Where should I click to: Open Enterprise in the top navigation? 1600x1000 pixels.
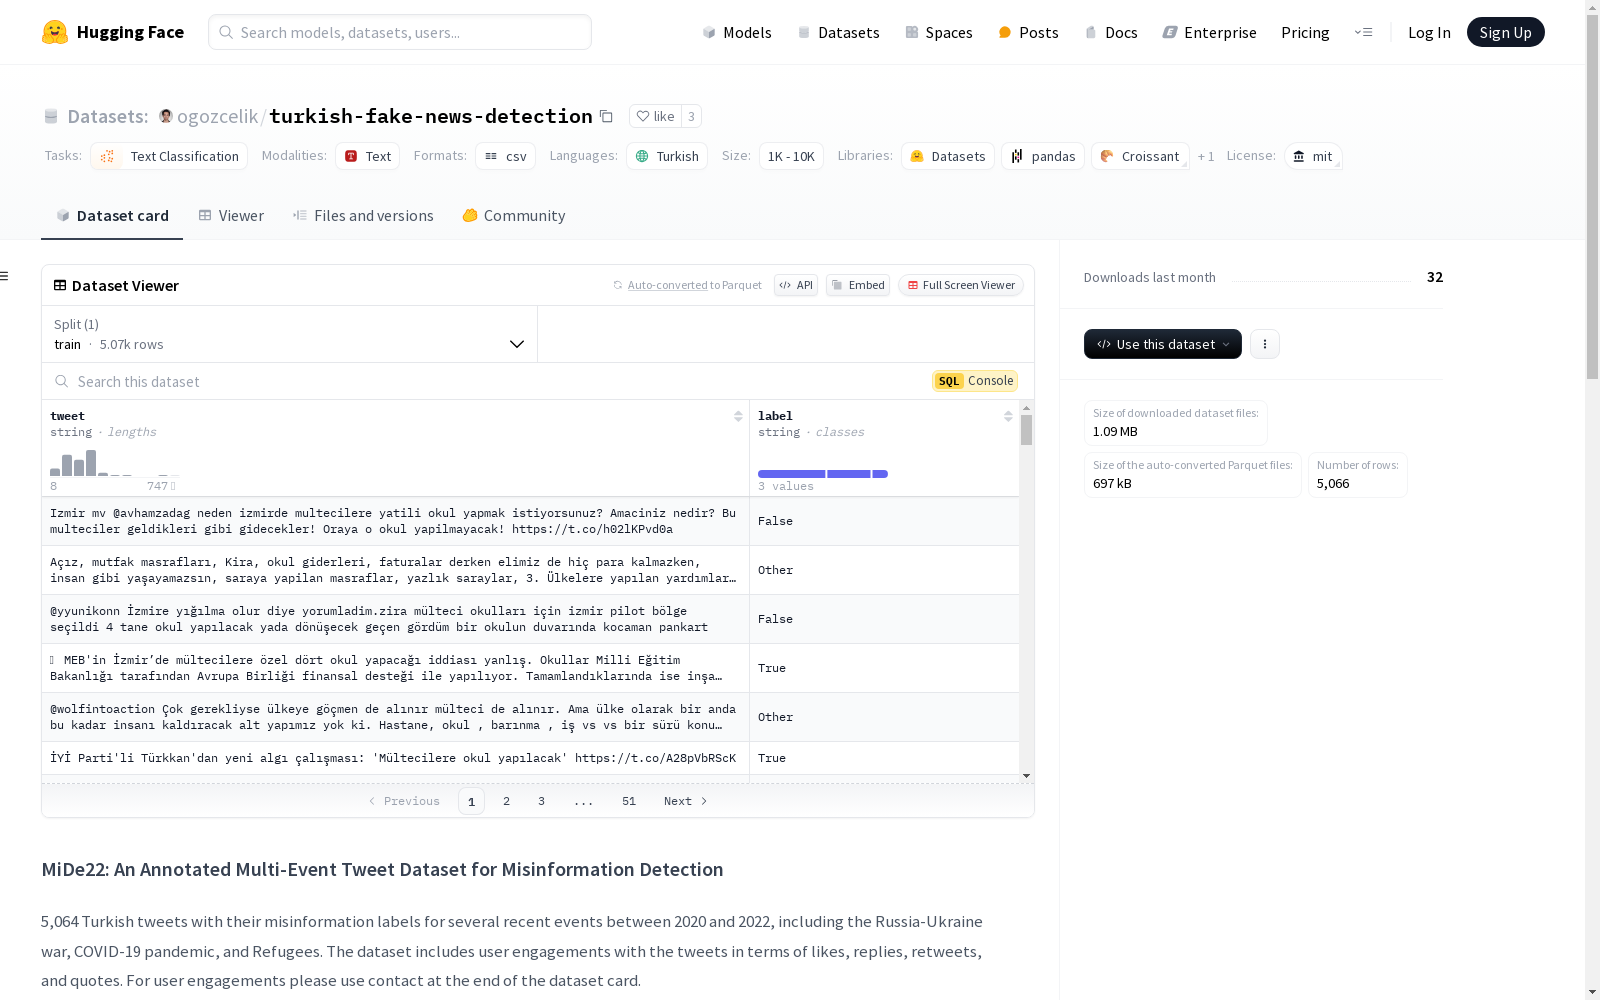click(x=1210, y=32)
